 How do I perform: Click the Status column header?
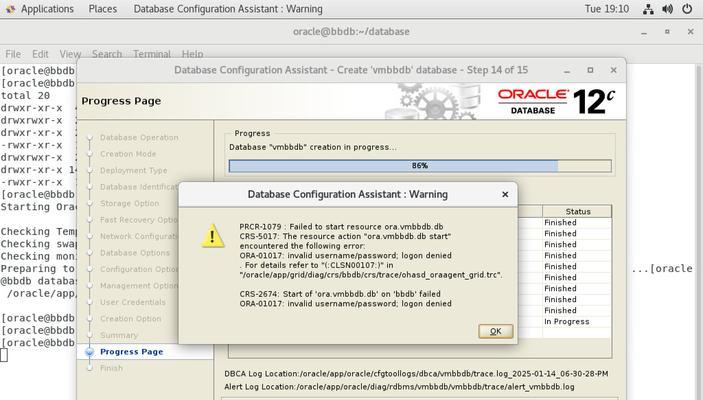(577, 211)
